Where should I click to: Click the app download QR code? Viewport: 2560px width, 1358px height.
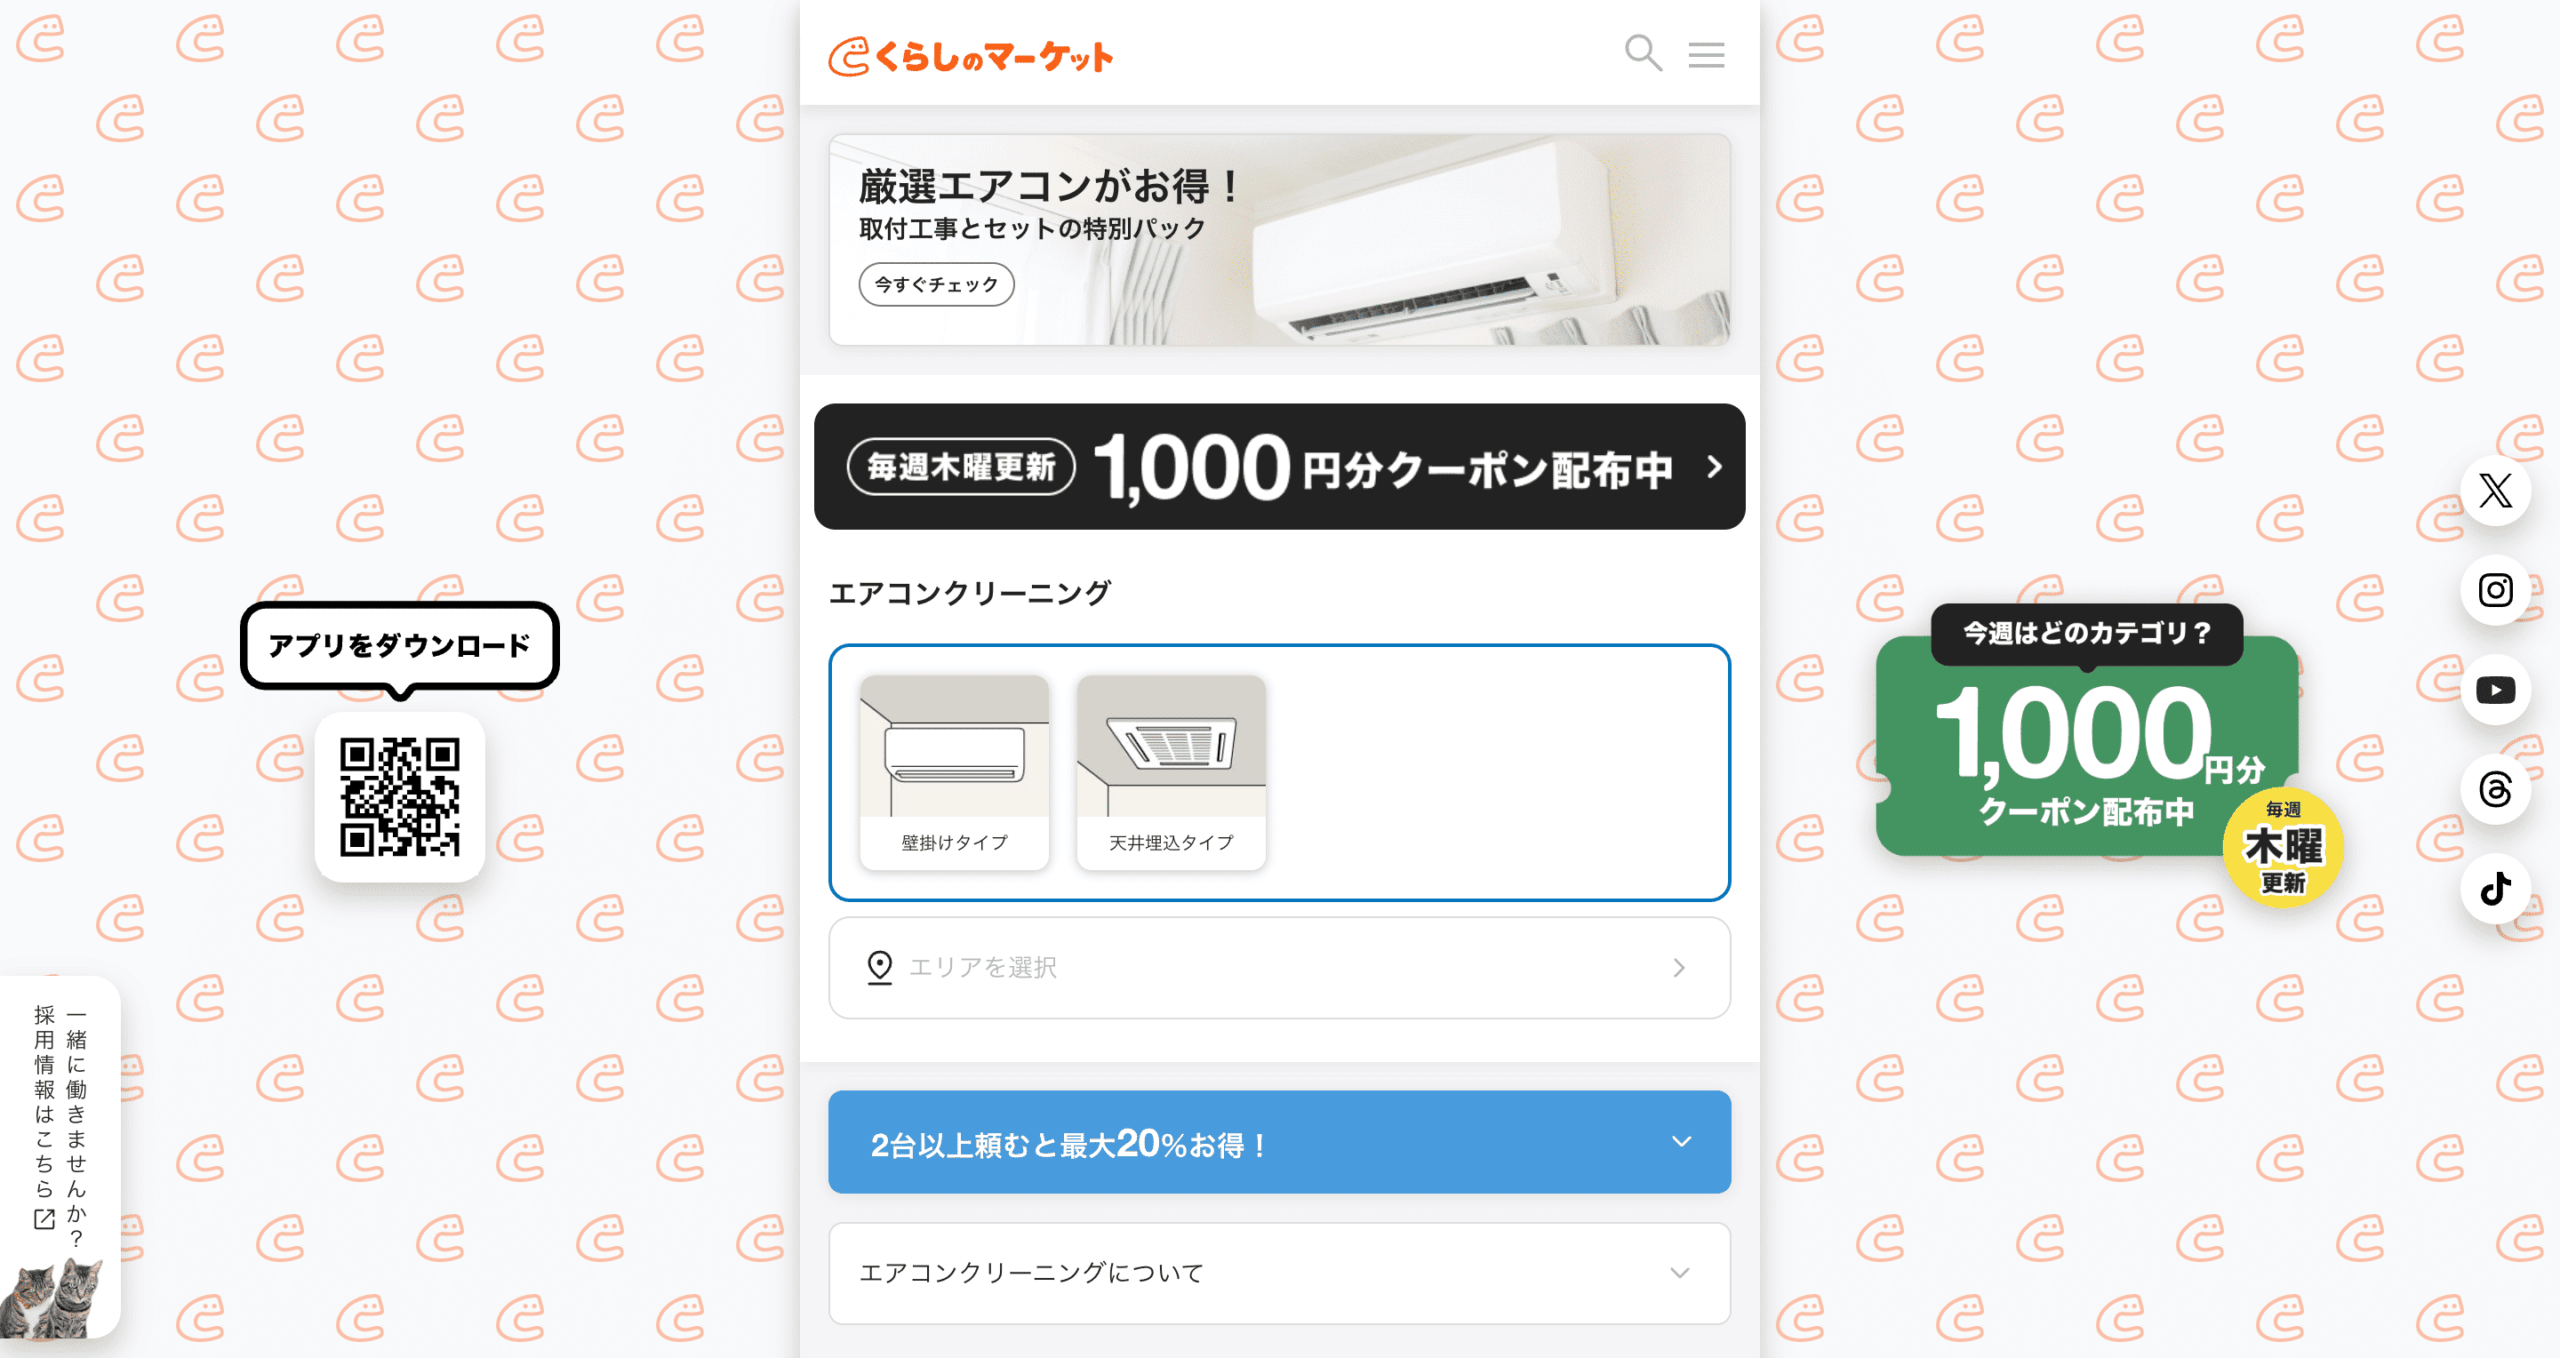[401, 798]
